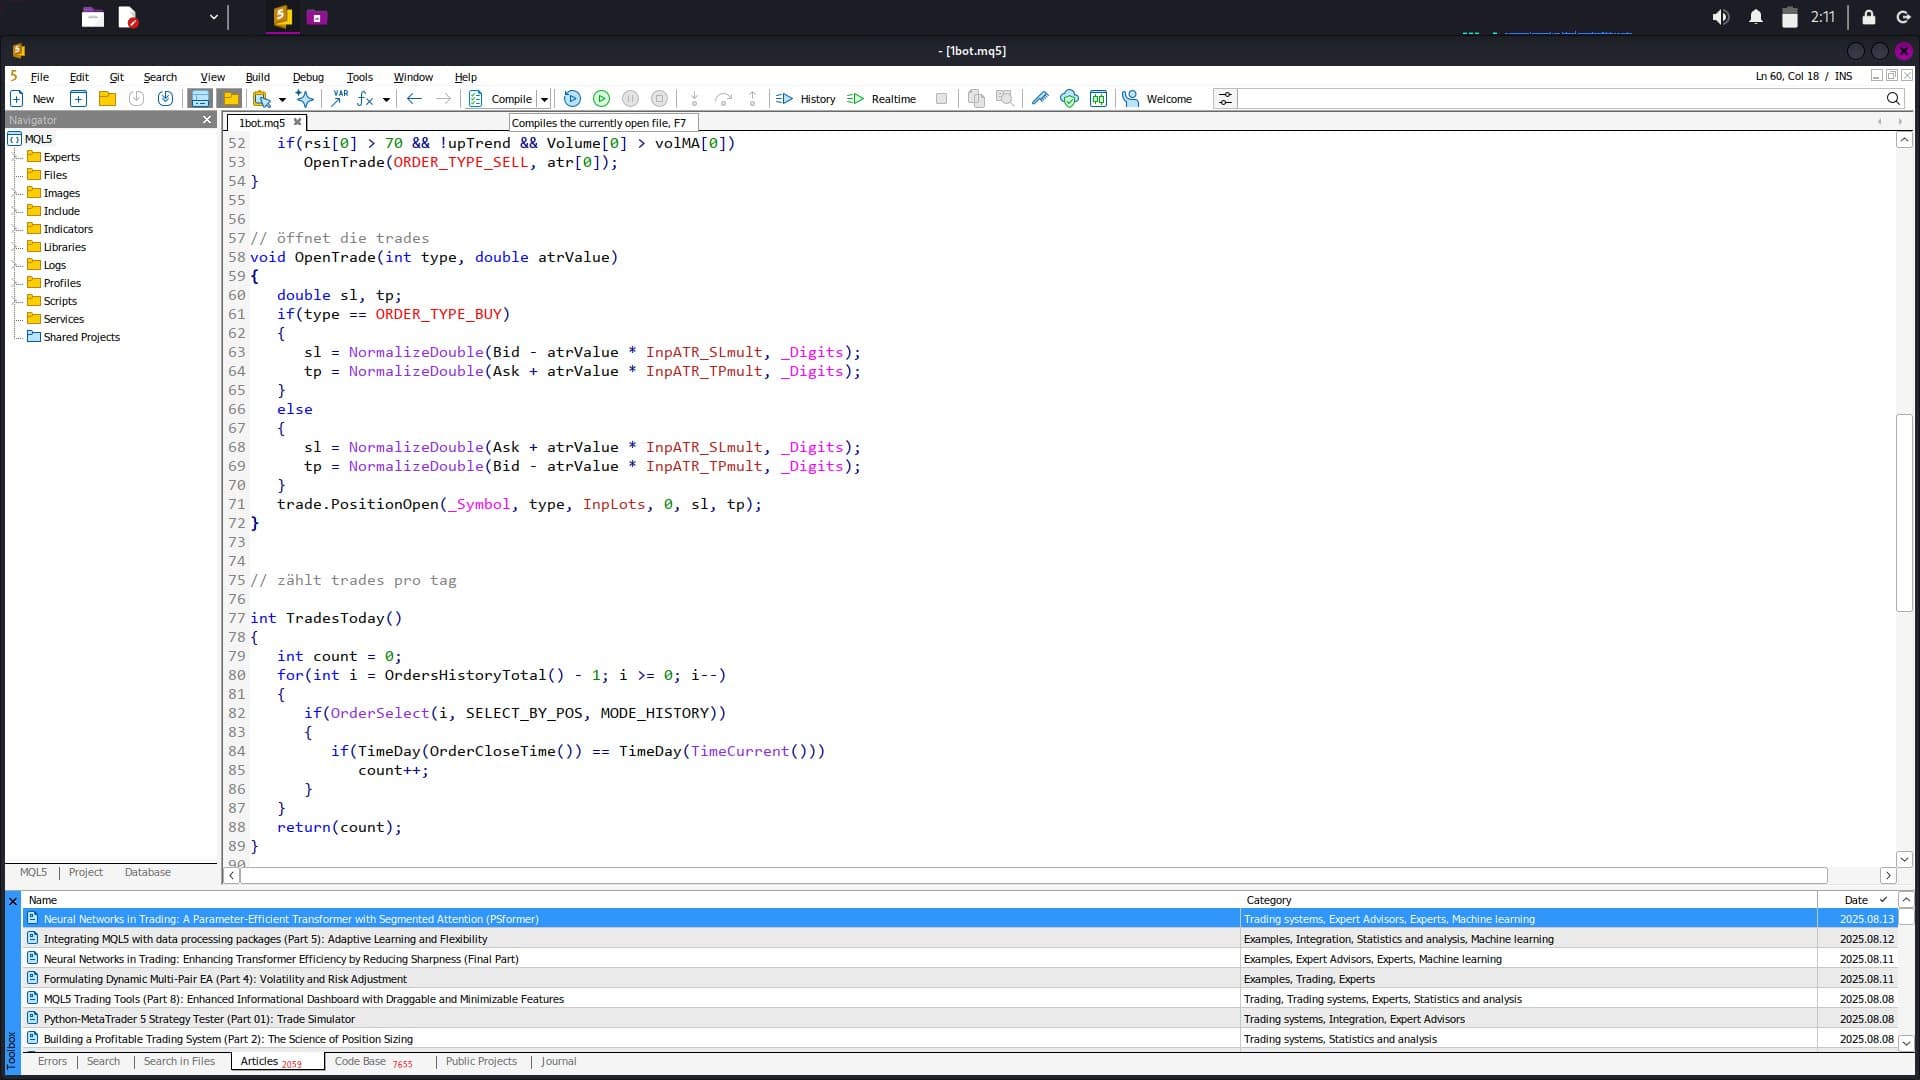Start profiling on Realtime data
Image resolution: width=1920 pixels, height=1080 pixels.
click(x=881, y=98)
